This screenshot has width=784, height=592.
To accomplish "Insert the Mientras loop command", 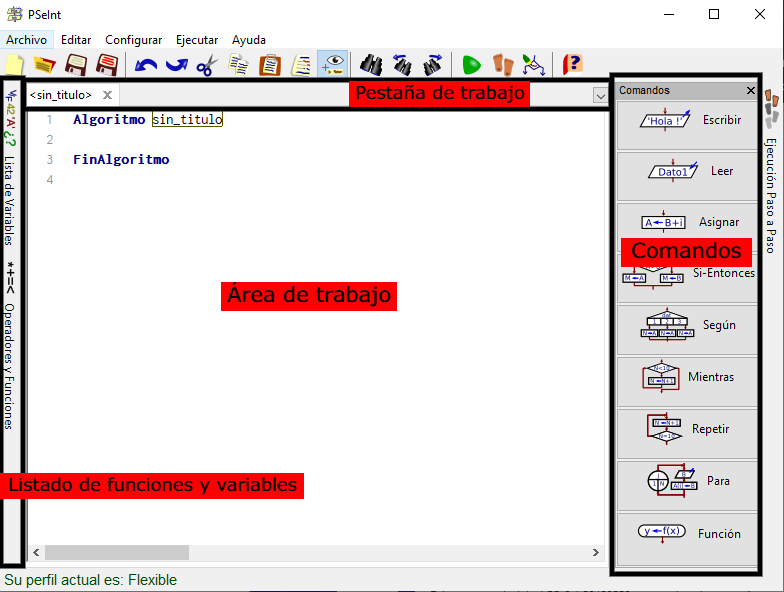I will tap(686, 378).
